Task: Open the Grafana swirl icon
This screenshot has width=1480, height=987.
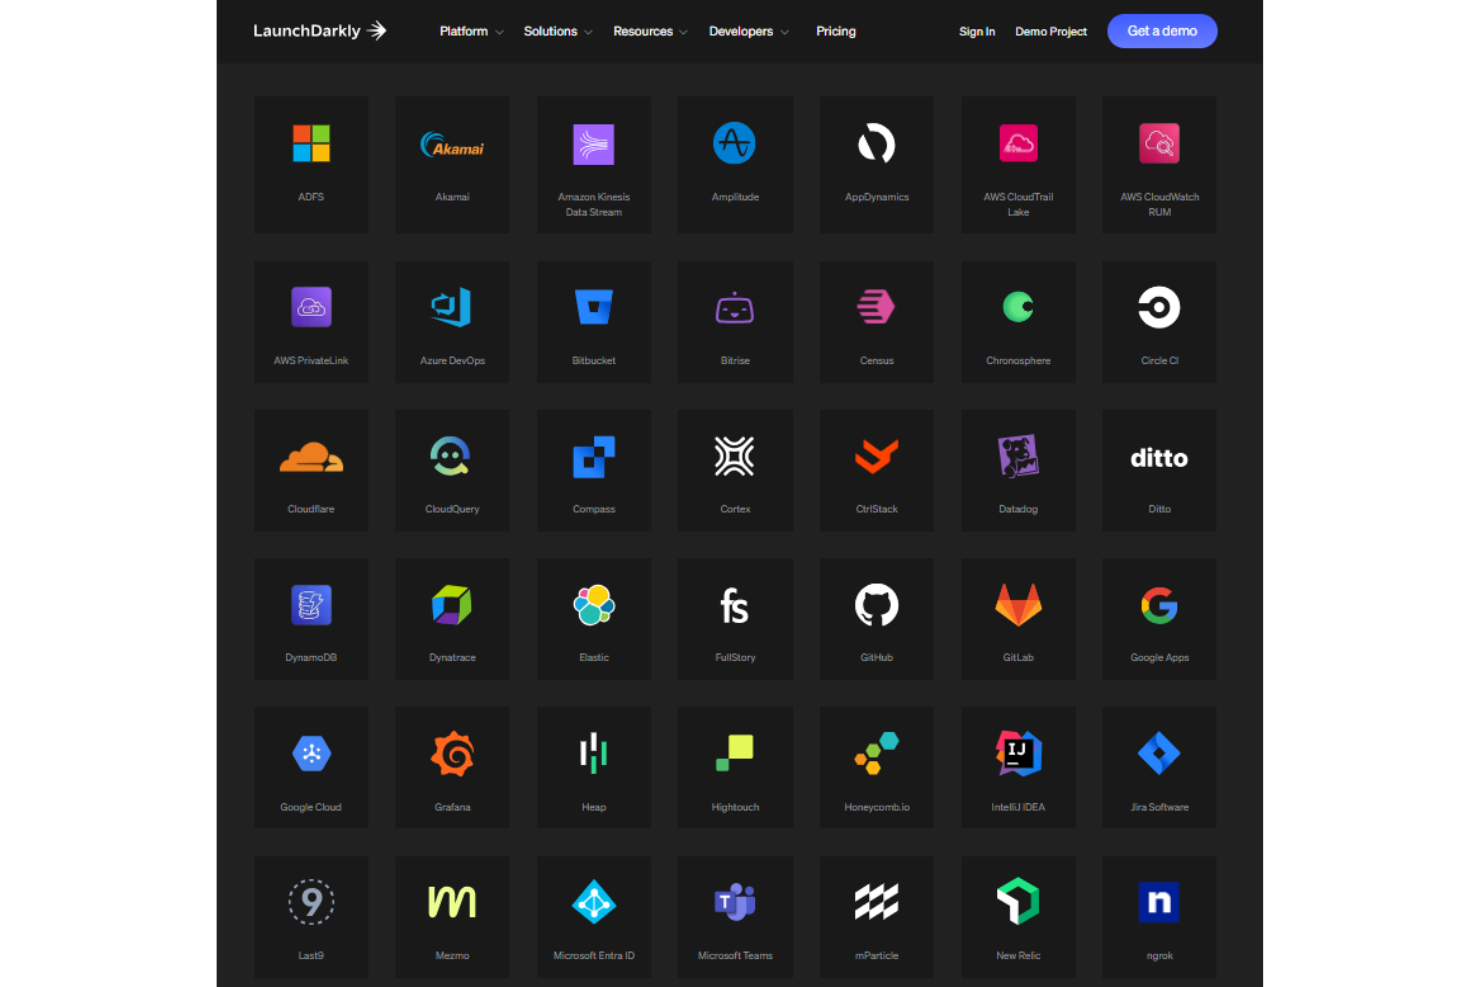Action: tap(452, 754)
